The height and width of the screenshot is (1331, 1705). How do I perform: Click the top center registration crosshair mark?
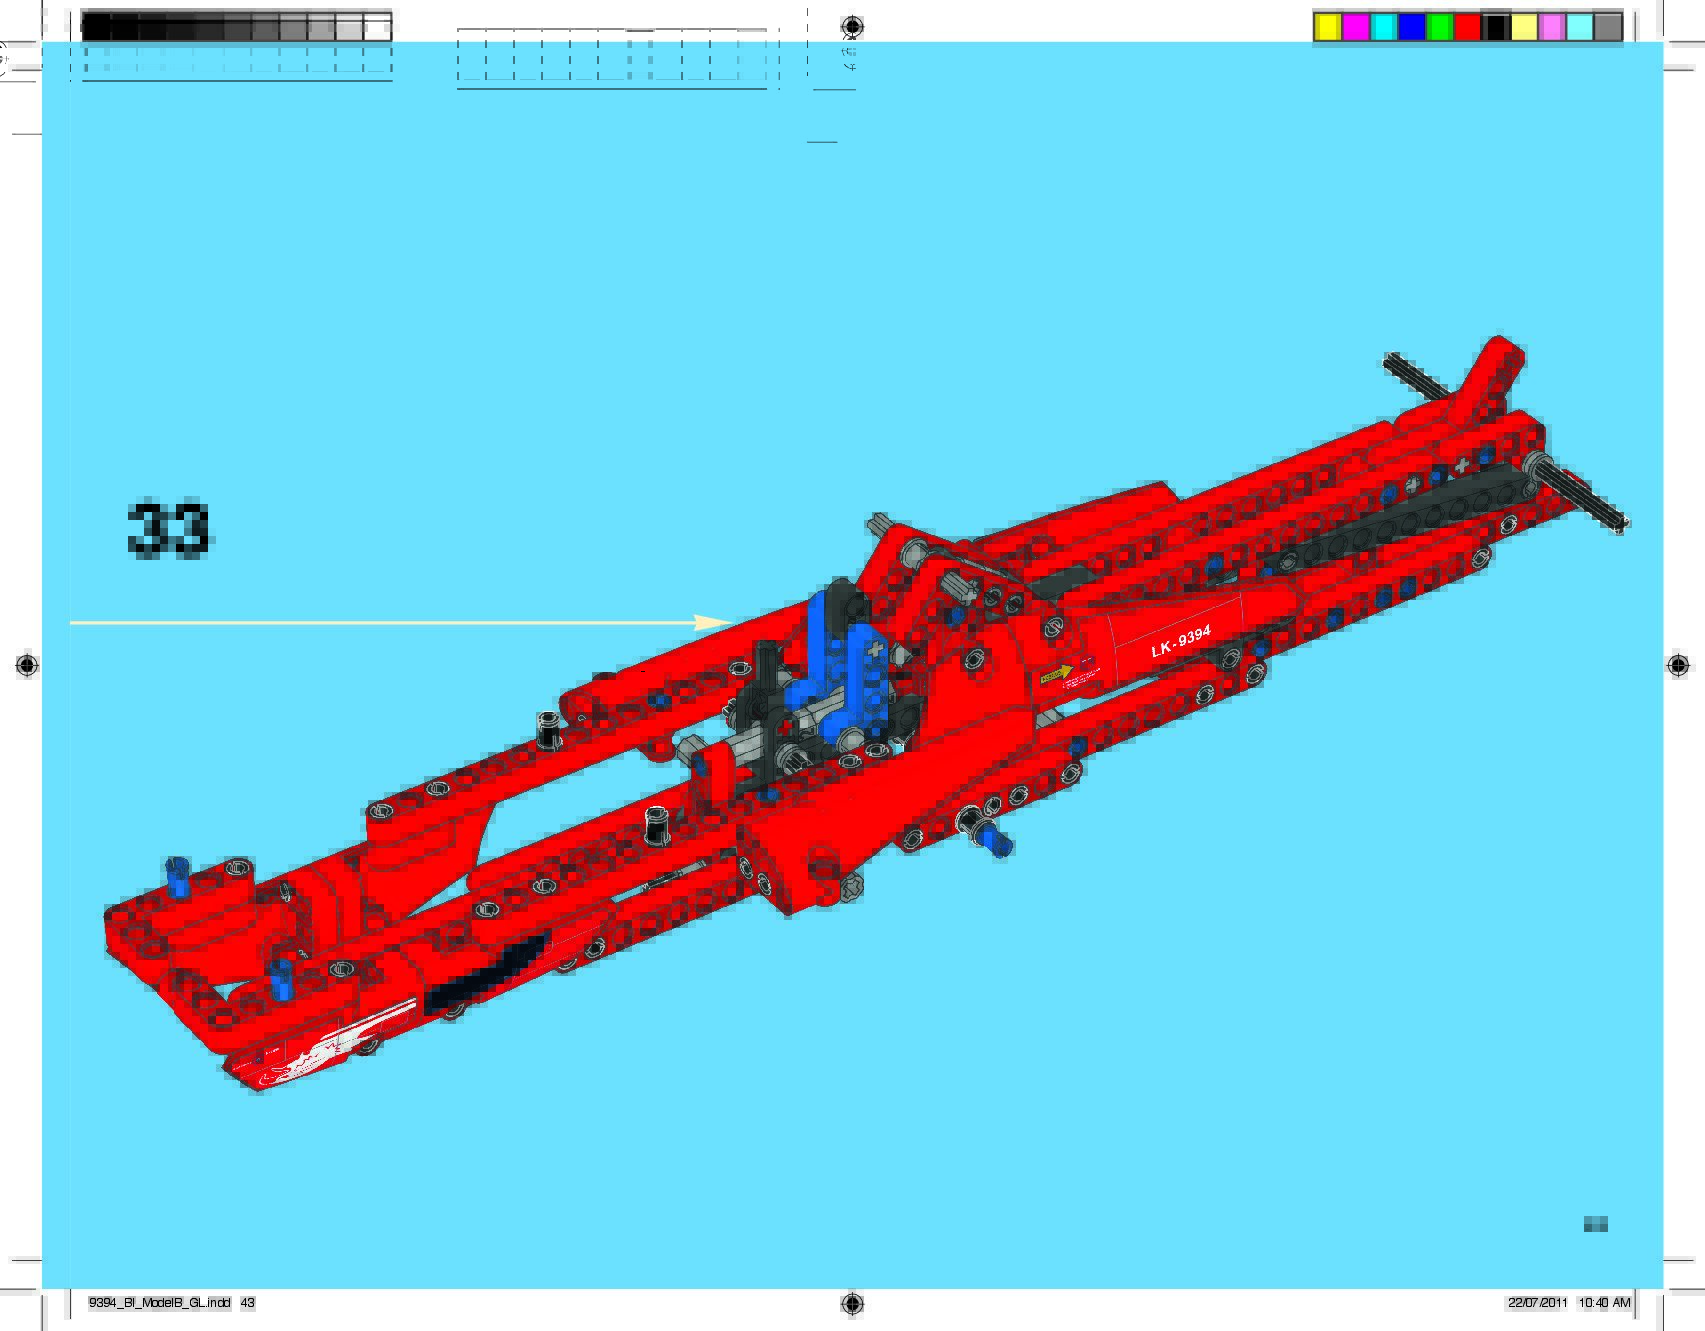point(852,26)
